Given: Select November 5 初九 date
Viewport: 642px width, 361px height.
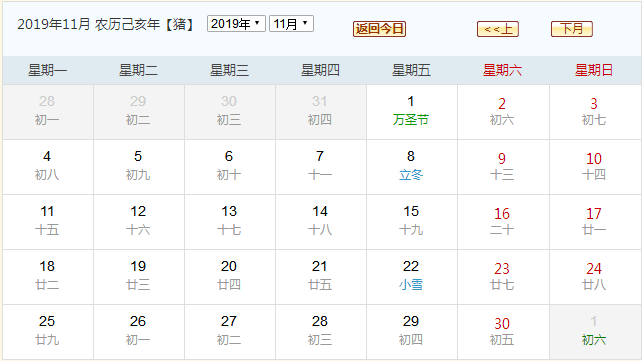Looking at the screenshot, I should [x=138, y=167].
